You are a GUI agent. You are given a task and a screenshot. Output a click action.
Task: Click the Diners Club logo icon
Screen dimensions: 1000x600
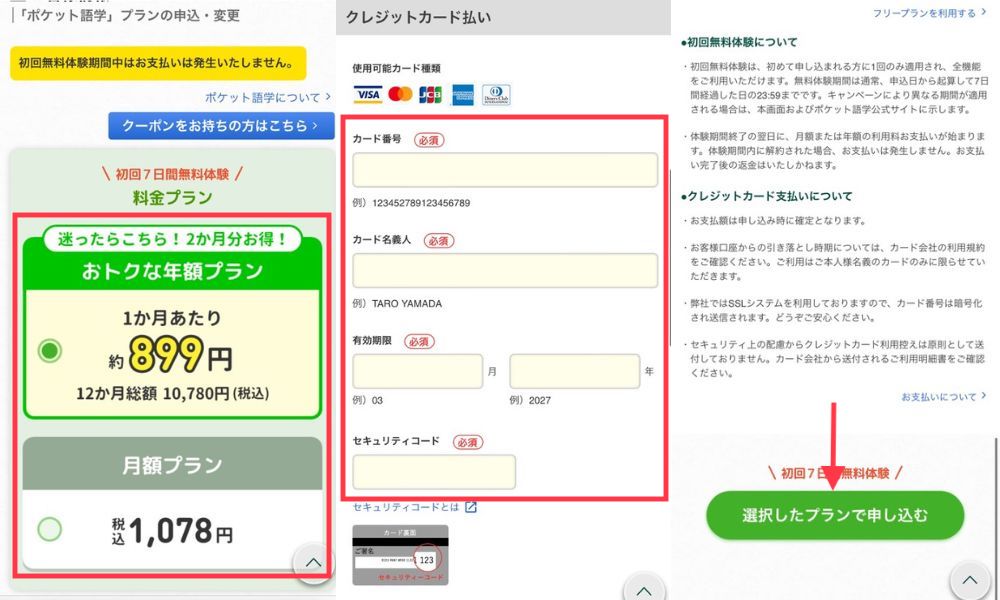(x=496, y=95)
